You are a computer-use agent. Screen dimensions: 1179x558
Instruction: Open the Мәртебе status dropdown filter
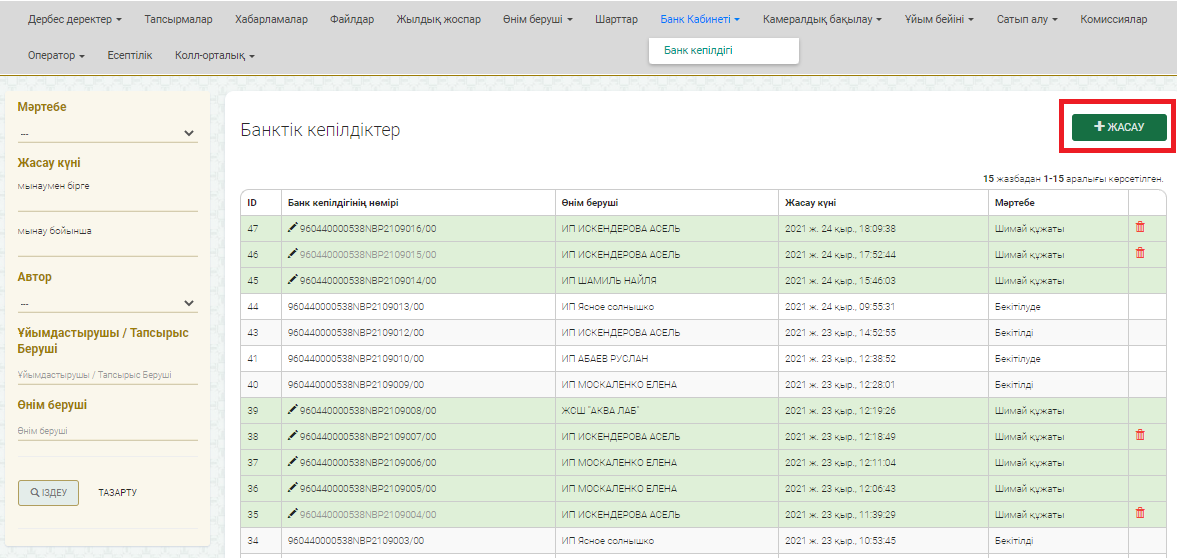(x=107, y=133)
